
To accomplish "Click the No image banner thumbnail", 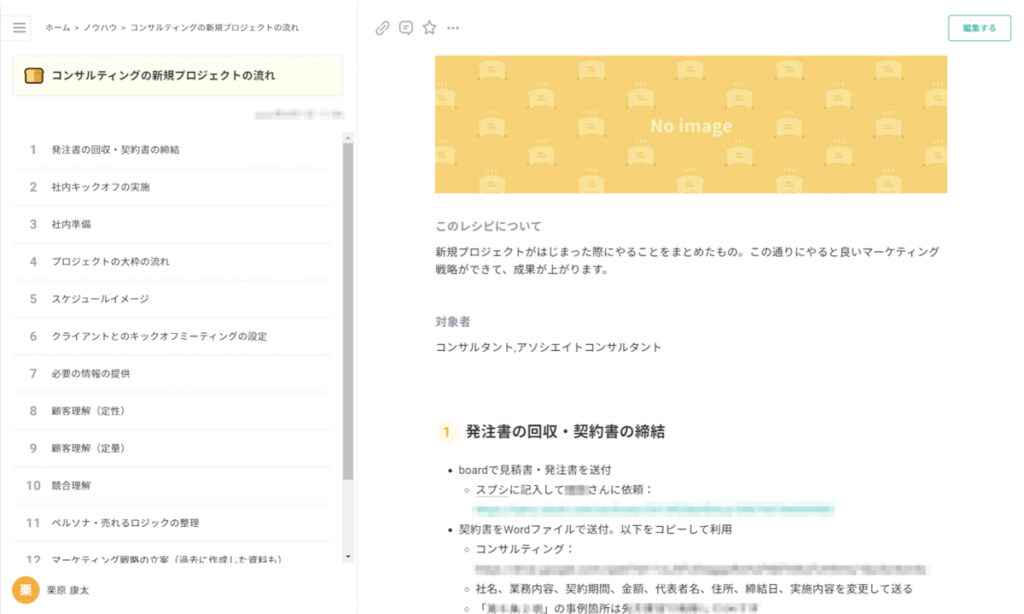I will click(691, 124).
